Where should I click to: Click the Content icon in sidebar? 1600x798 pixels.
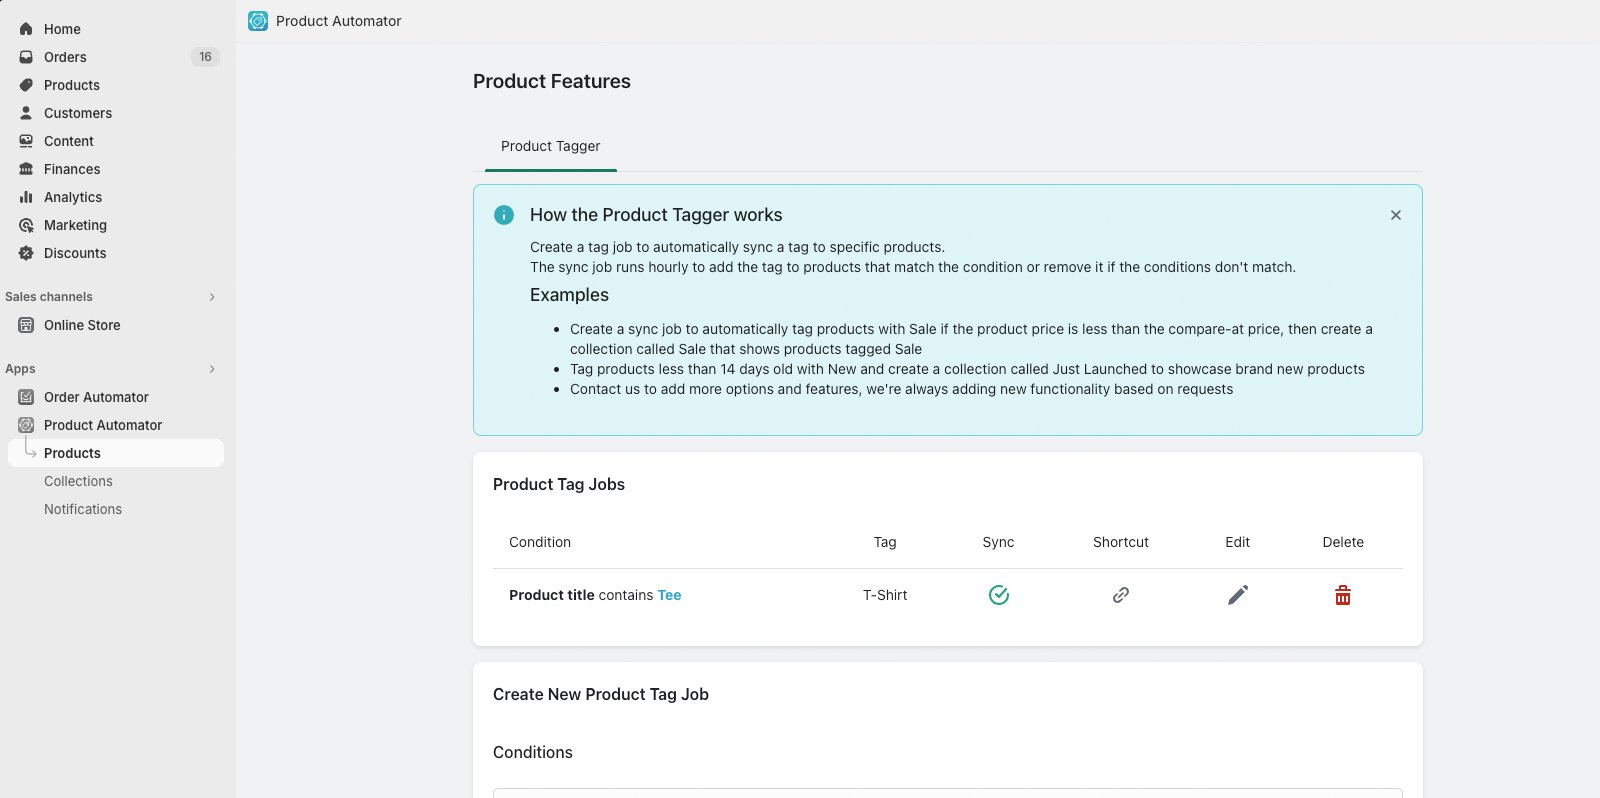[26, 141]
